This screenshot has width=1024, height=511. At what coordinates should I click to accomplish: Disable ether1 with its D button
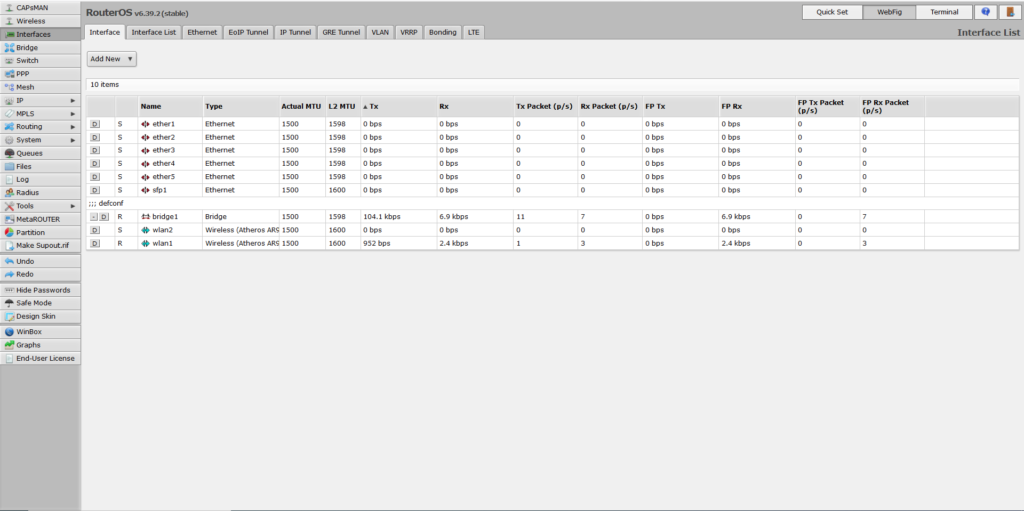95,124
